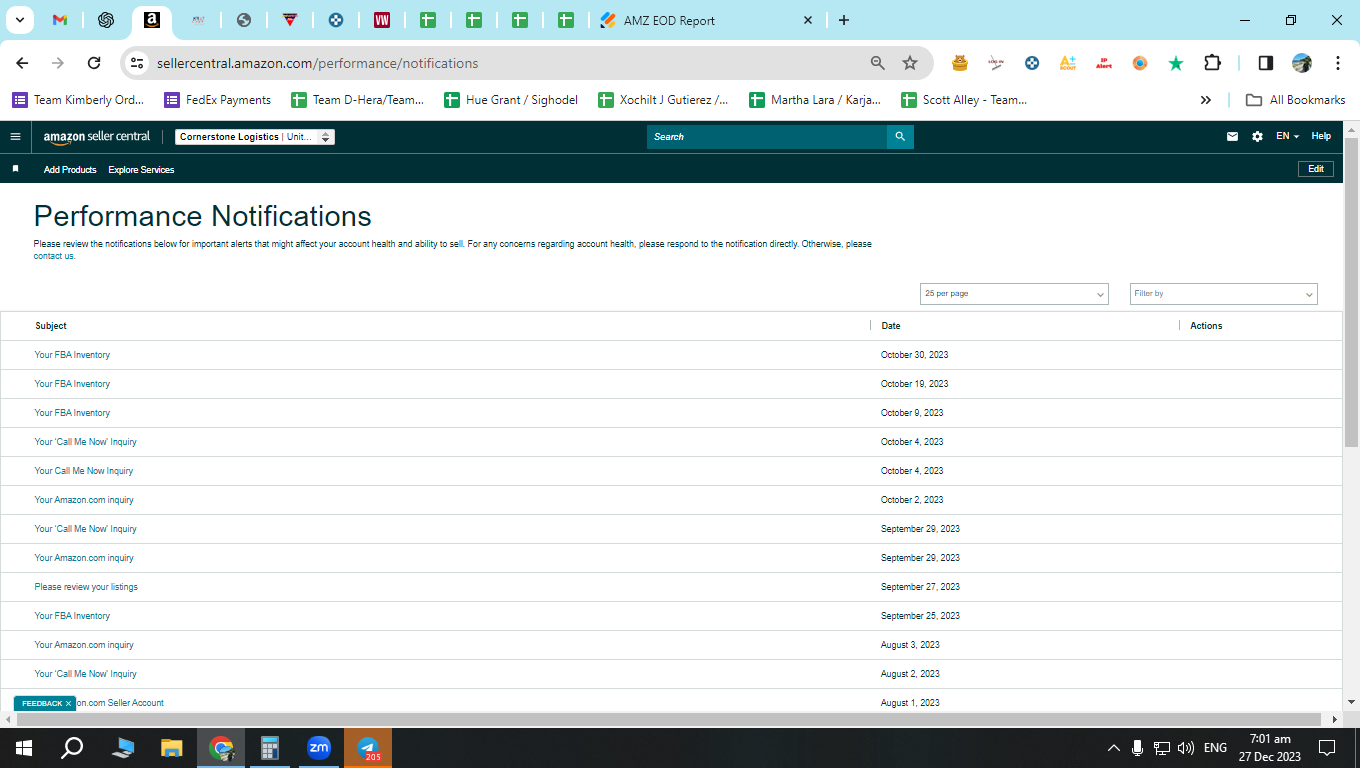Close the Feedback badge with its X
The width and height of the screenshot is (1360, 768).
pos(68,704)
